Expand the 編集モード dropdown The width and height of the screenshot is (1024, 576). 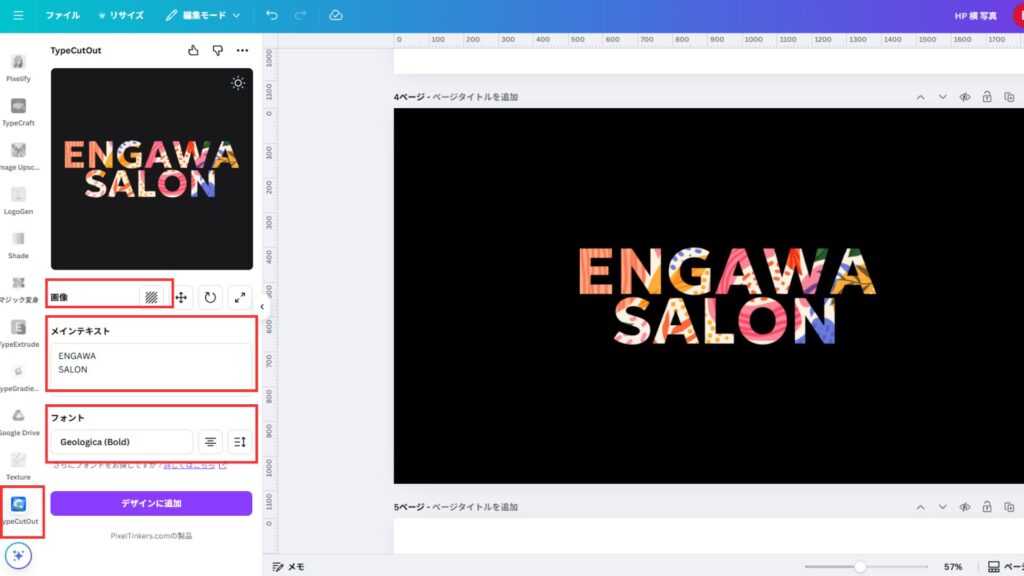[x=203, y=15]
